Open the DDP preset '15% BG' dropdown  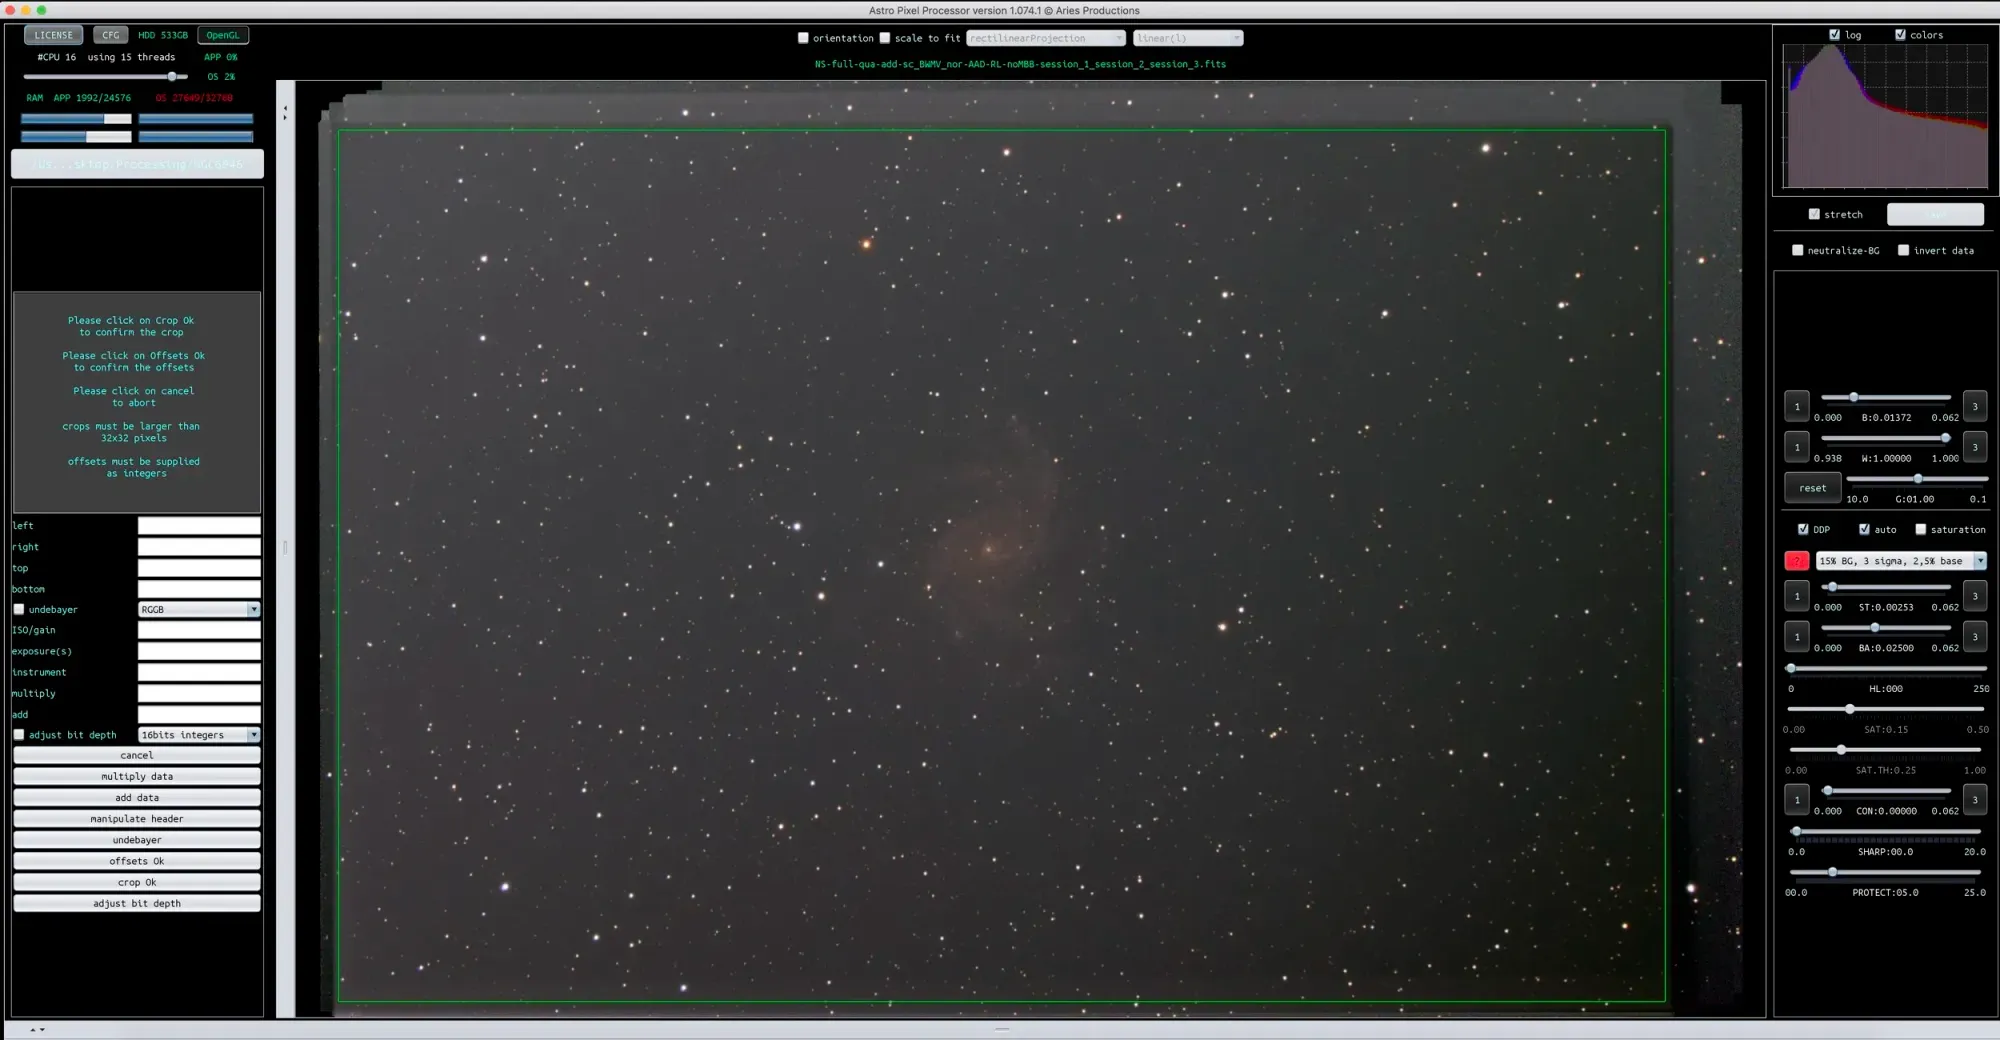coord(1900,561)
